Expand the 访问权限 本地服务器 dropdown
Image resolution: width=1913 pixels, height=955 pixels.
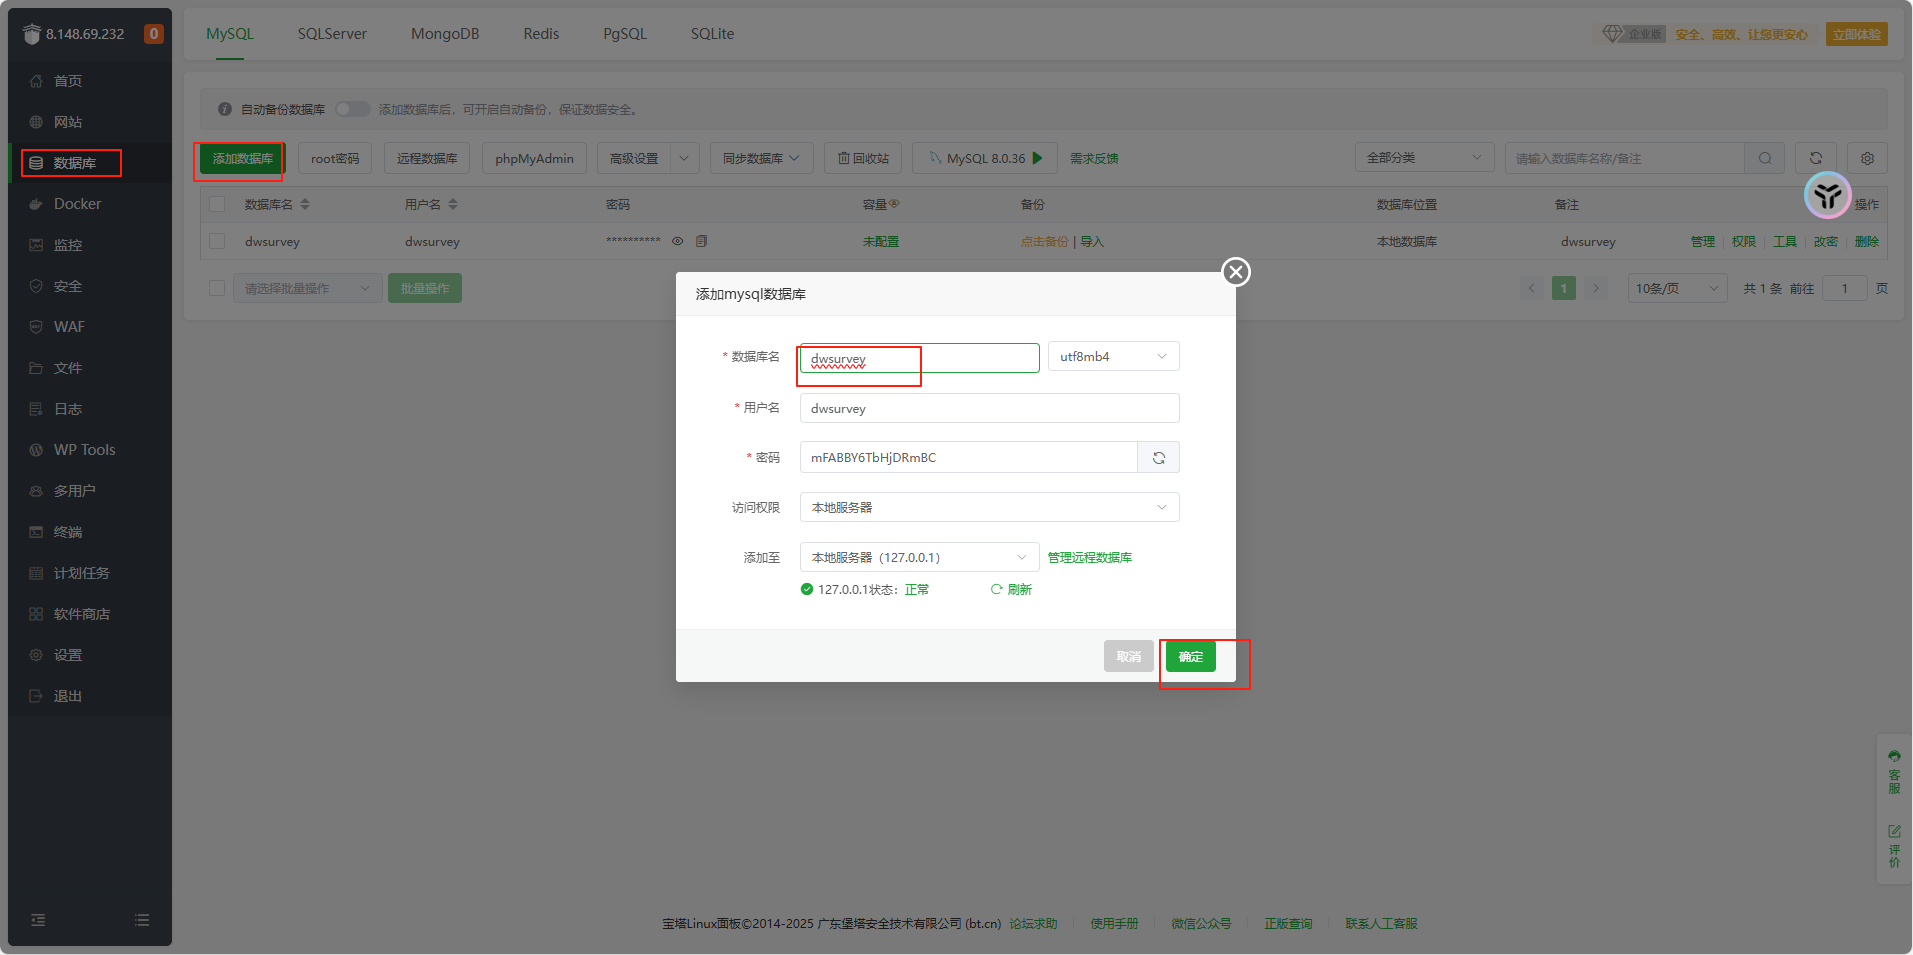[989, 508]
